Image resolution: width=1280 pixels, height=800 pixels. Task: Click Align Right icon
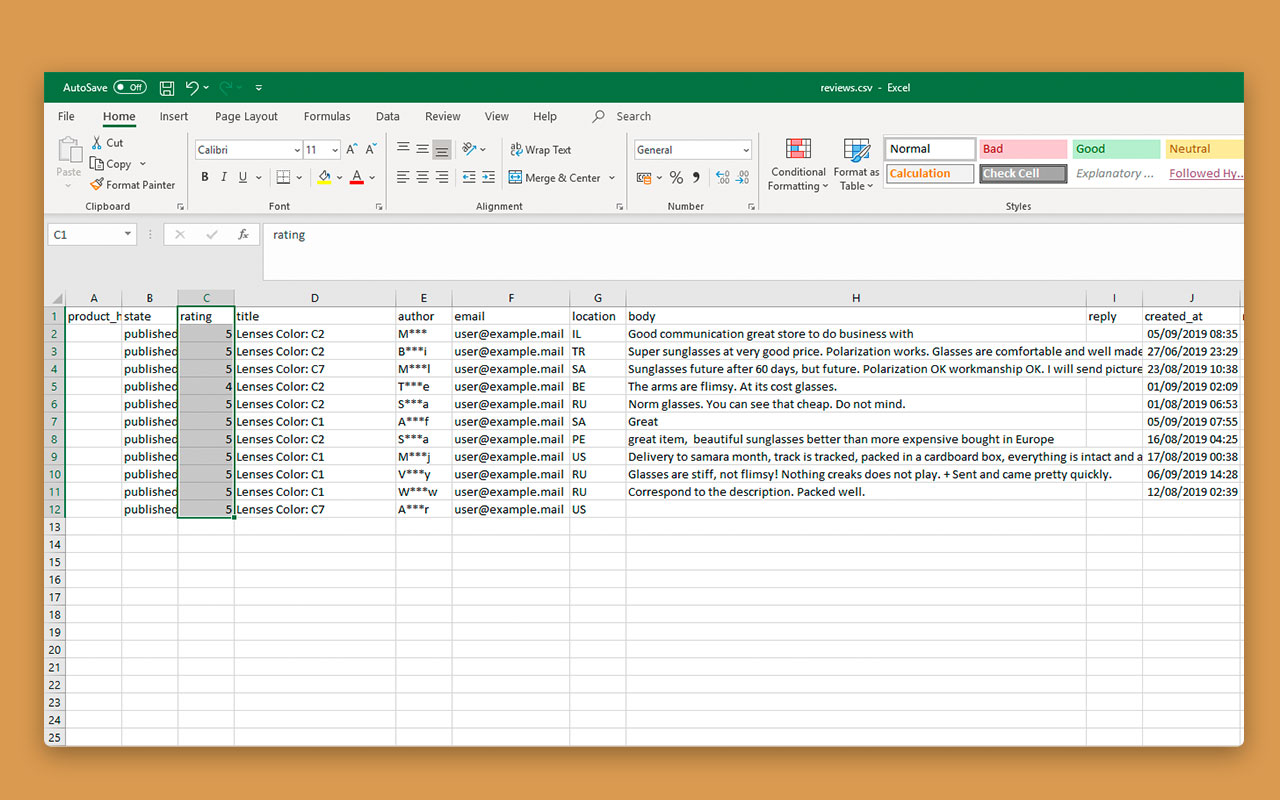click(442, 177)
